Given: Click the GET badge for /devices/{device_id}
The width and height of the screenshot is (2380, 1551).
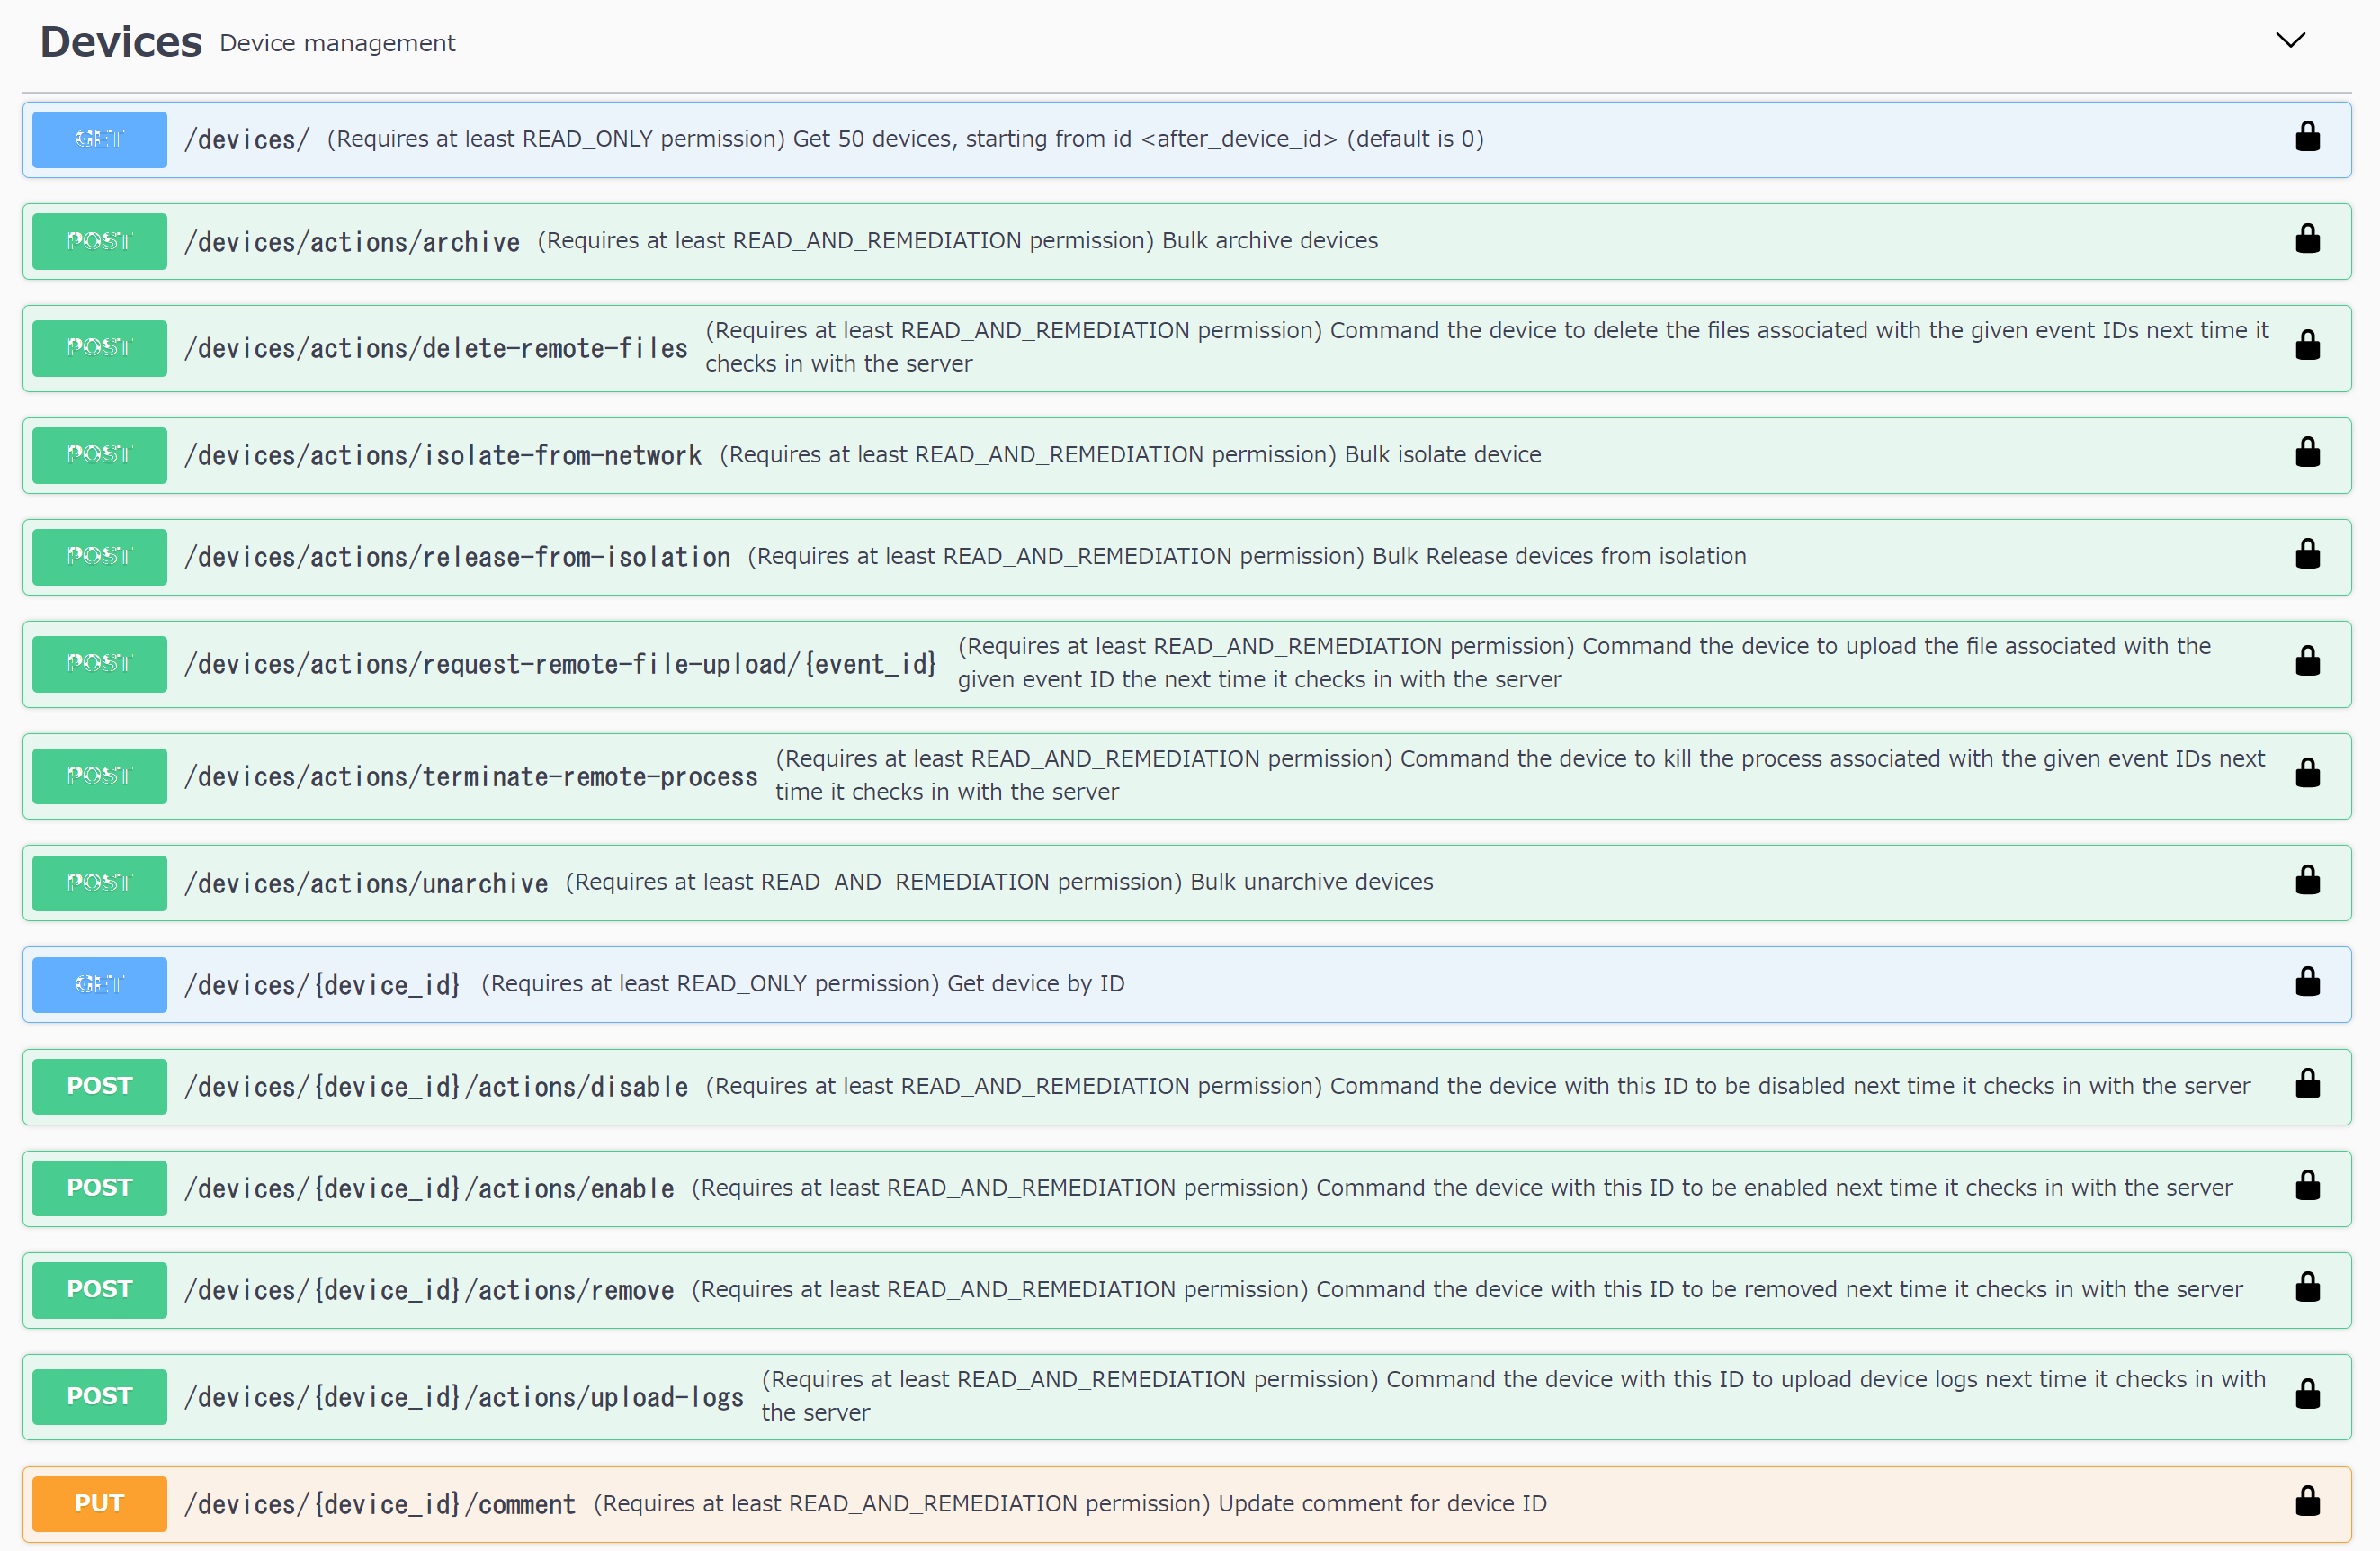Looking at the screenshot, I should pyautogui.click(x=99, y=984).
